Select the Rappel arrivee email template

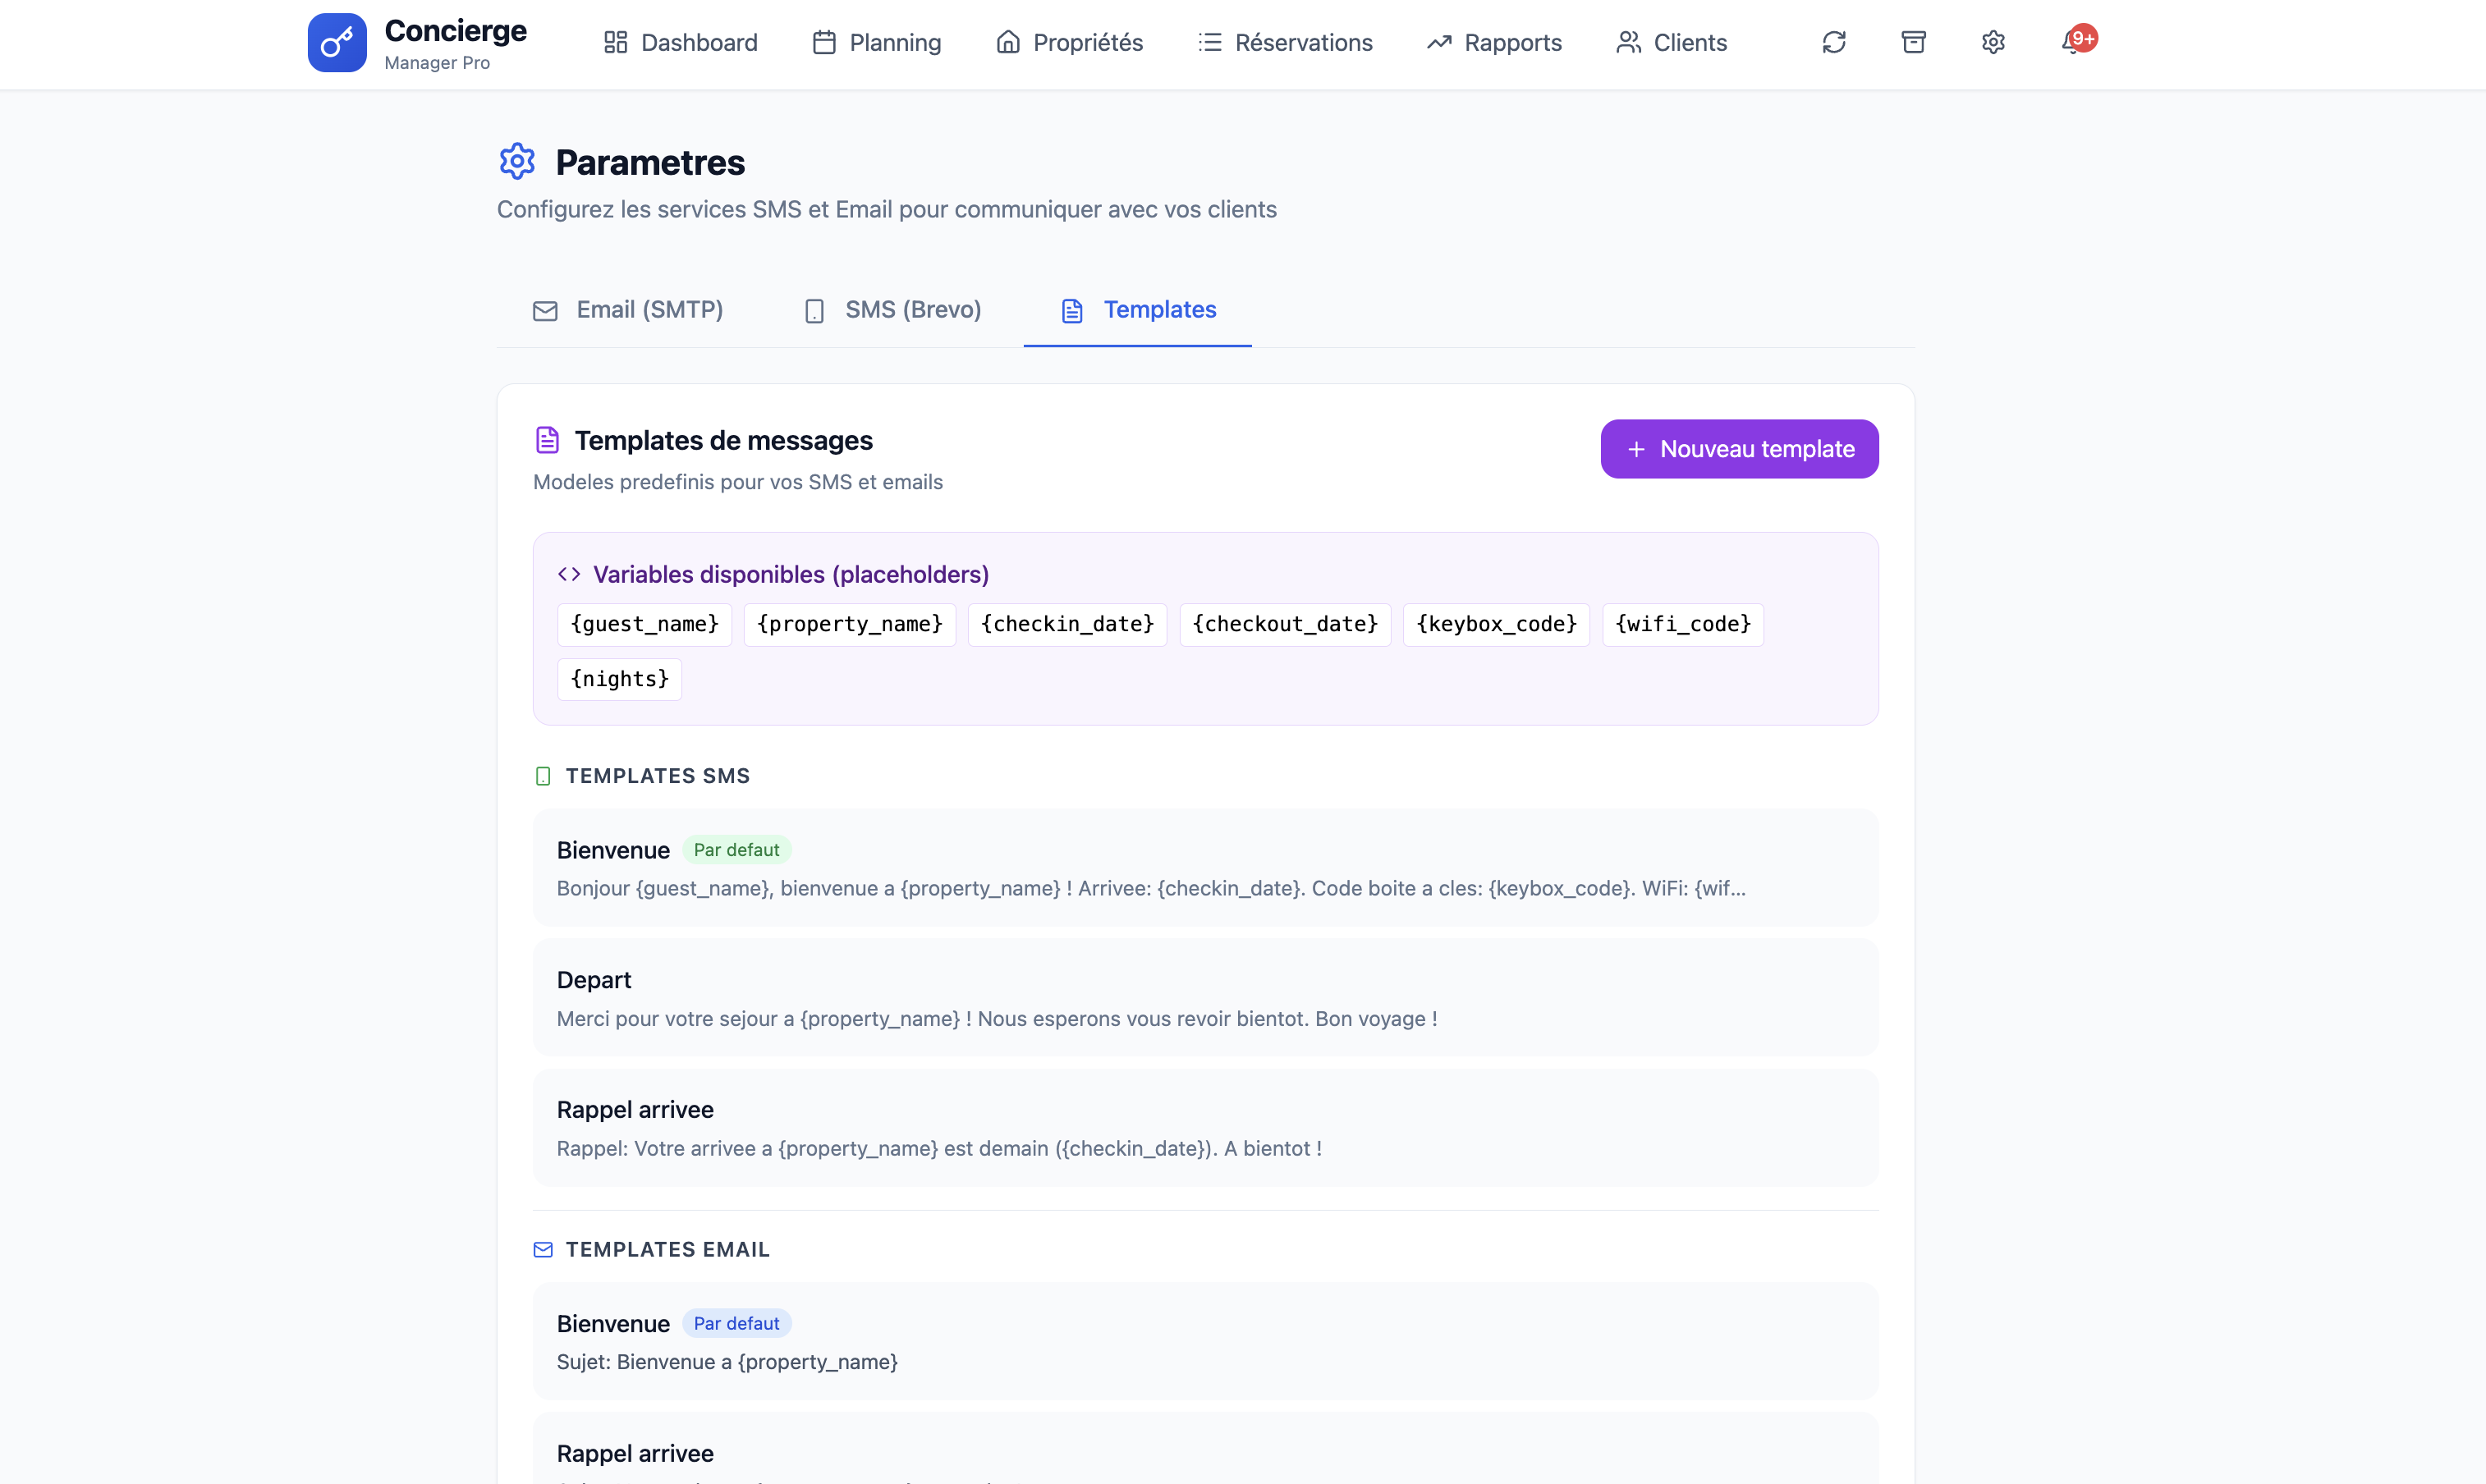click(1205, 1452)
